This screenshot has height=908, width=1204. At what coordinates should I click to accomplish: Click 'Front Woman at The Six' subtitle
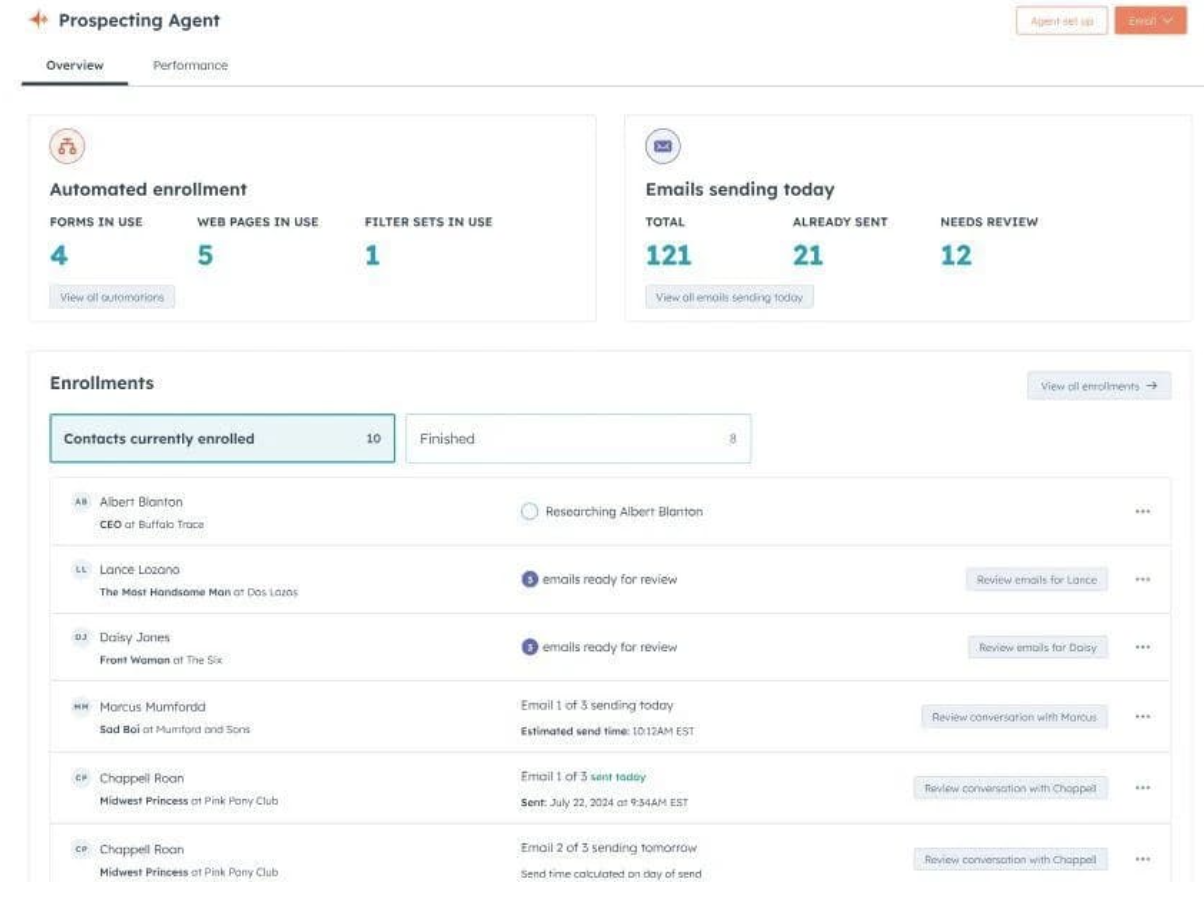click(x=161, y=660)
